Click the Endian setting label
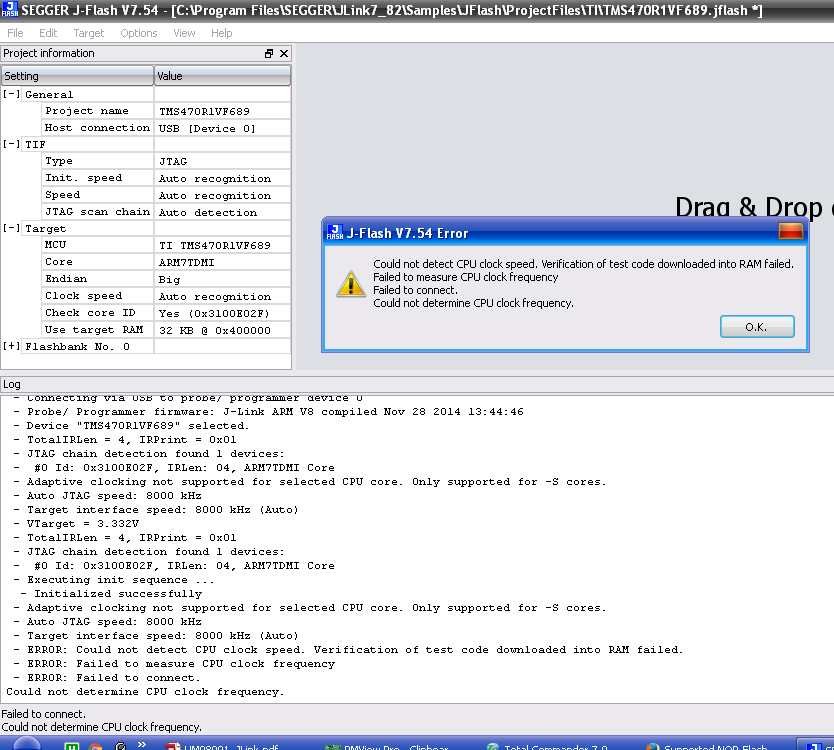The image size is (834, 750). tap(66, 279)
